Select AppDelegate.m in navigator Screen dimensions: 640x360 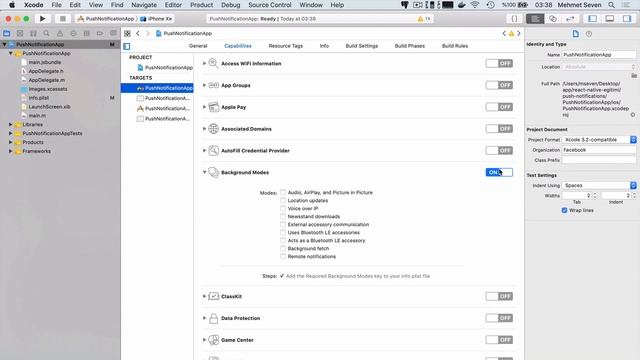pos(47,80)
